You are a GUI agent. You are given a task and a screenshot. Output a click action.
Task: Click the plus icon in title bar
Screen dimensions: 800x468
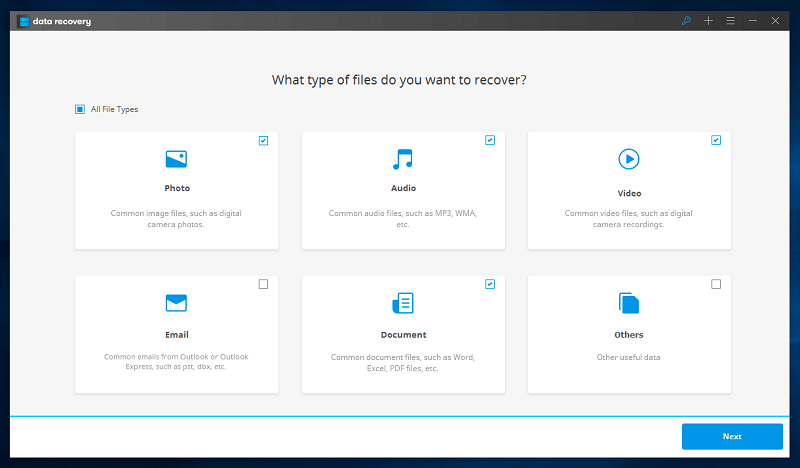(x=708, y=20)
